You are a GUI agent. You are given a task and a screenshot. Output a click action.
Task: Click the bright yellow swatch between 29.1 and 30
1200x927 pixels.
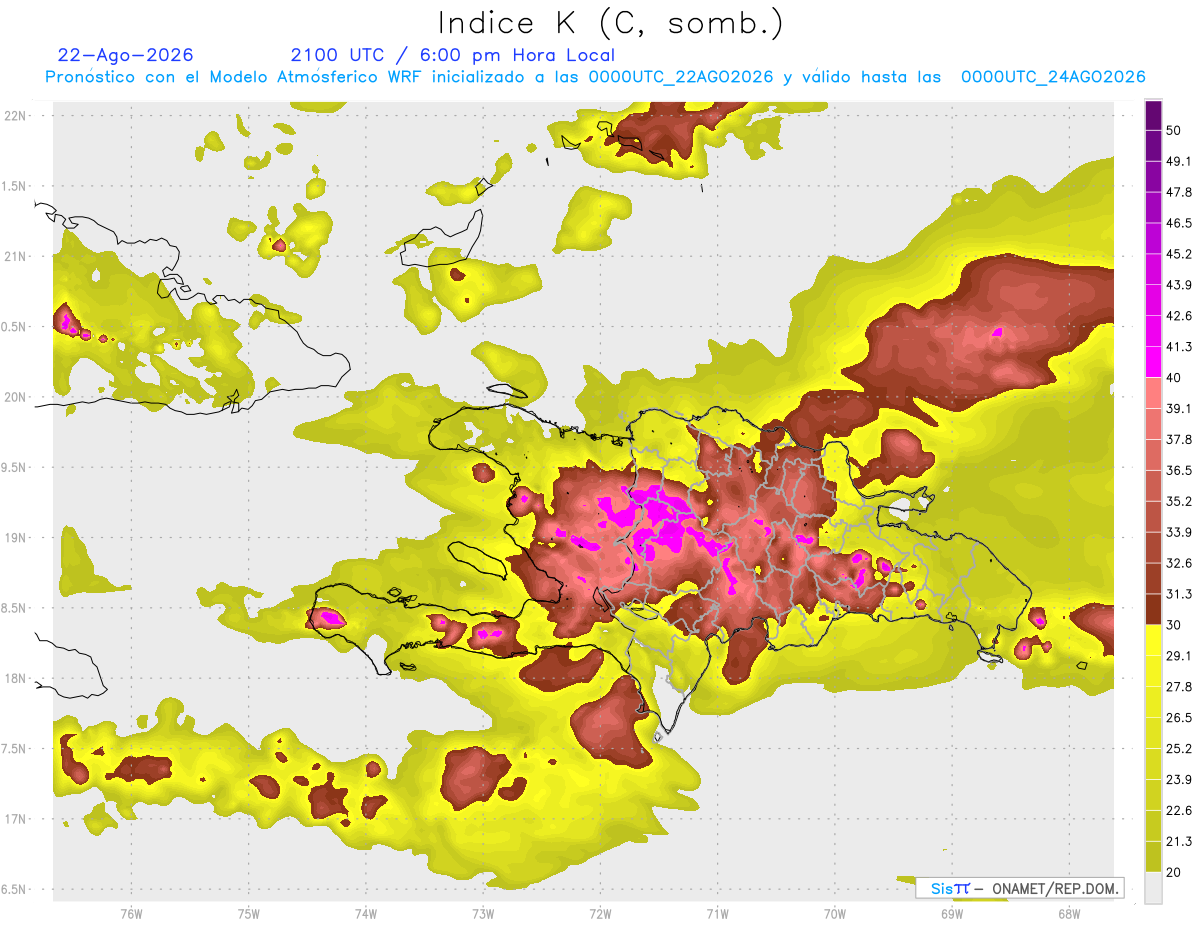[x=1153, y=640]
